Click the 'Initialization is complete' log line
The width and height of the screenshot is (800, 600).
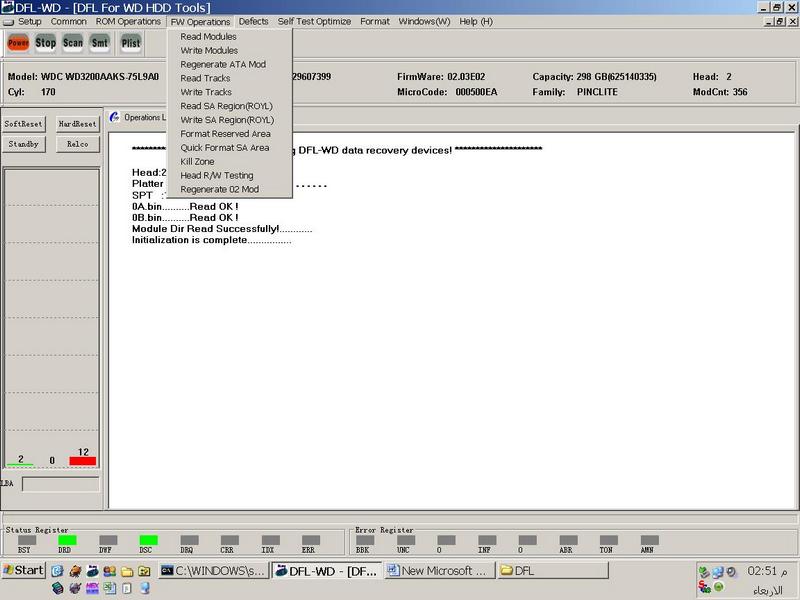point(211,240)
